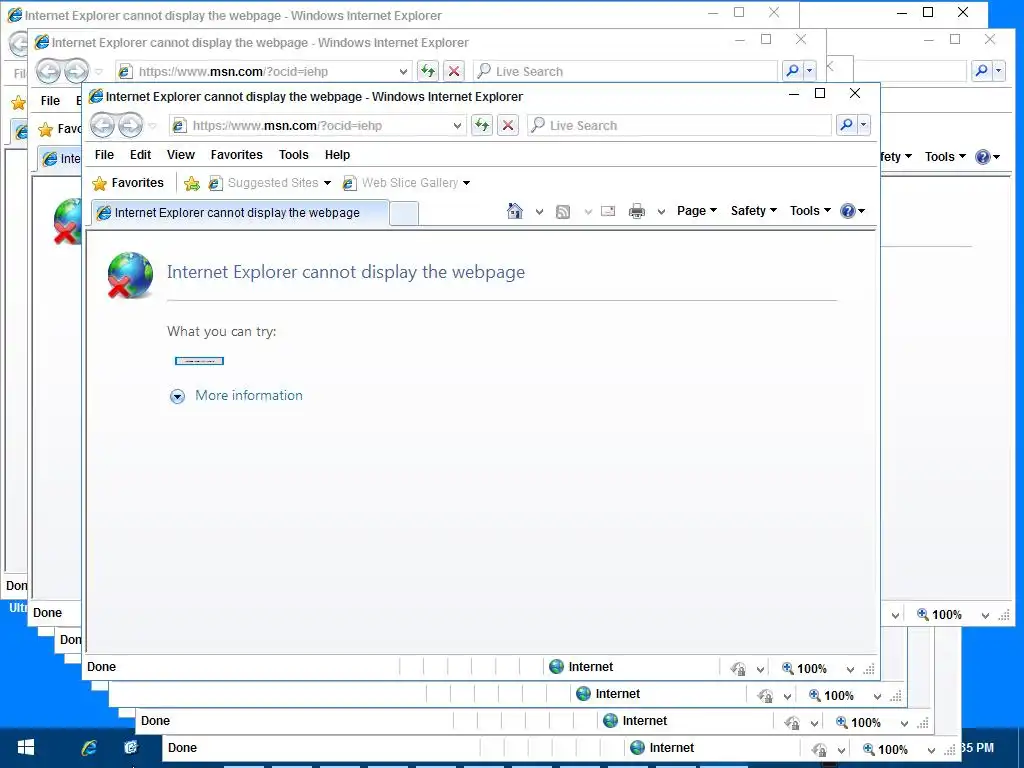Expand address bar history dropdown in front window
Image resolution: width=1024 pixels, height=768 pixels.
point(457,125)
